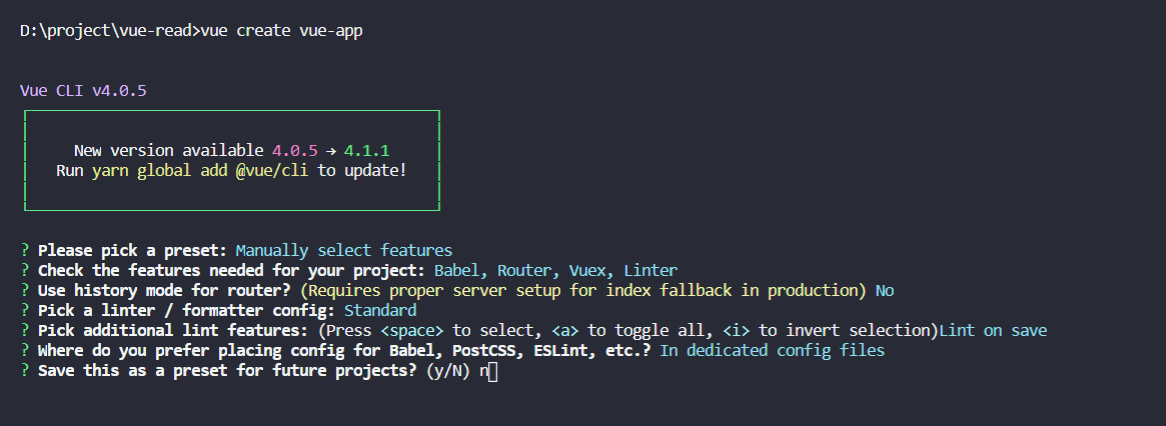Click the "New version available" notice text
The height and width of the screenshot is (426, 1166).
[168, 150]
